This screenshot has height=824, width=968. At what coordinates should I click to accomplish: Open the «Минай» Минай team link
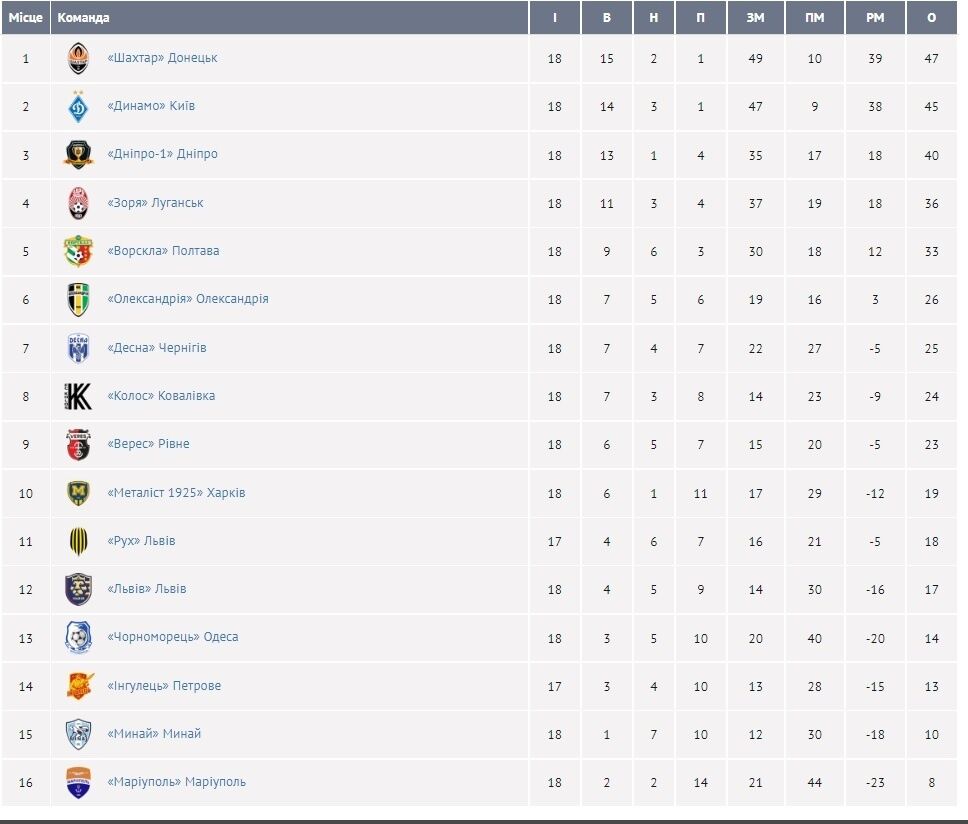coord(154,734)
